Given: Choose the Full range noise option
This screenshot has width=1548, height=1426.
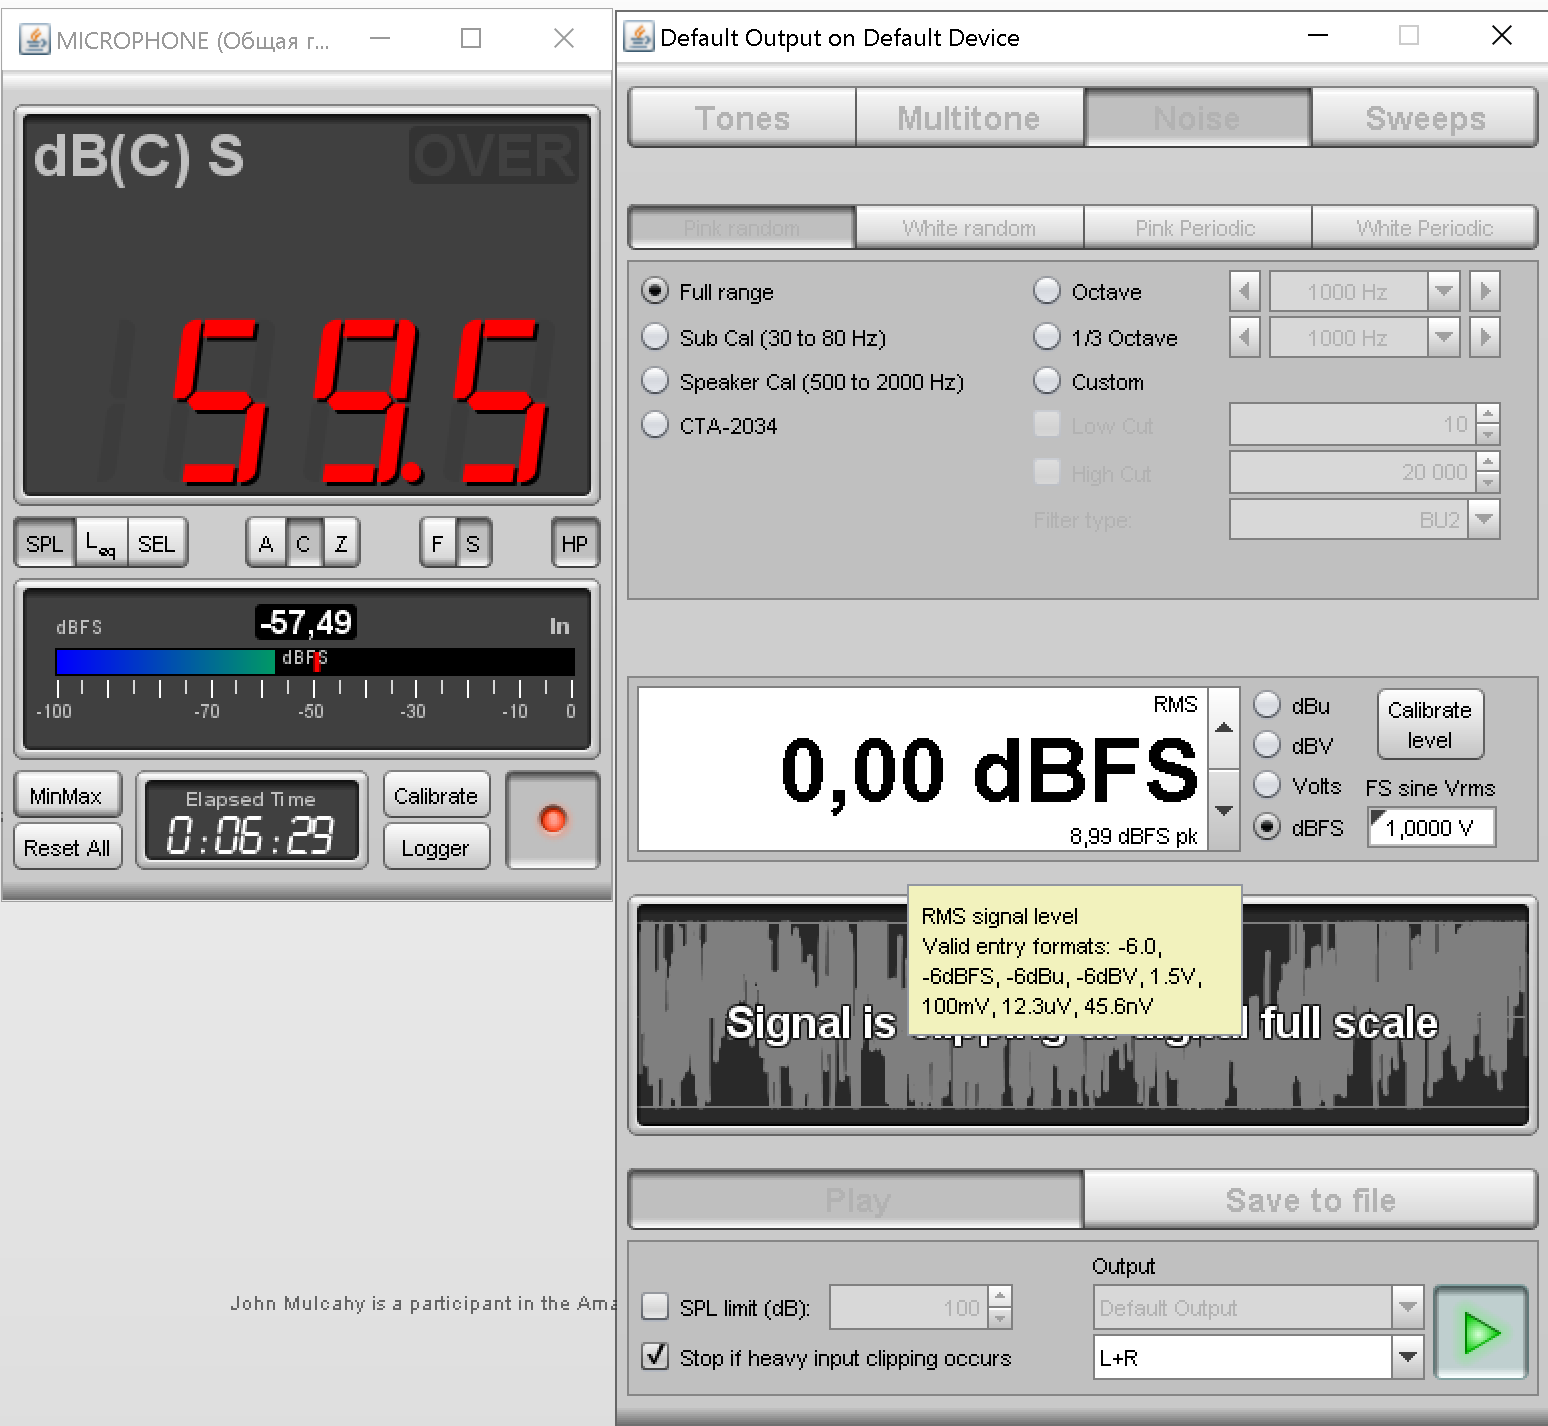Looking at the screenshot, I should [655, 291].
